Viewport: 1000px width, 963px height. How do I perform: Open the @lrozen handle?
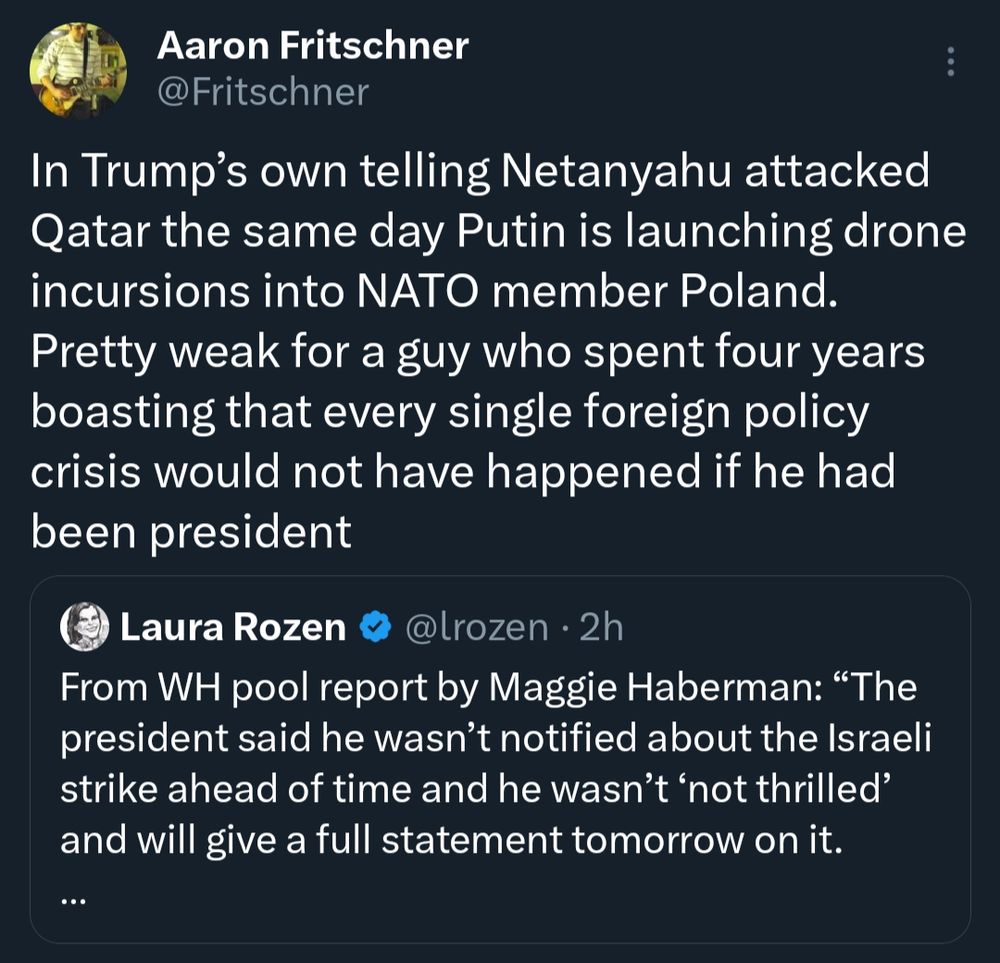(x=476, y=626)
